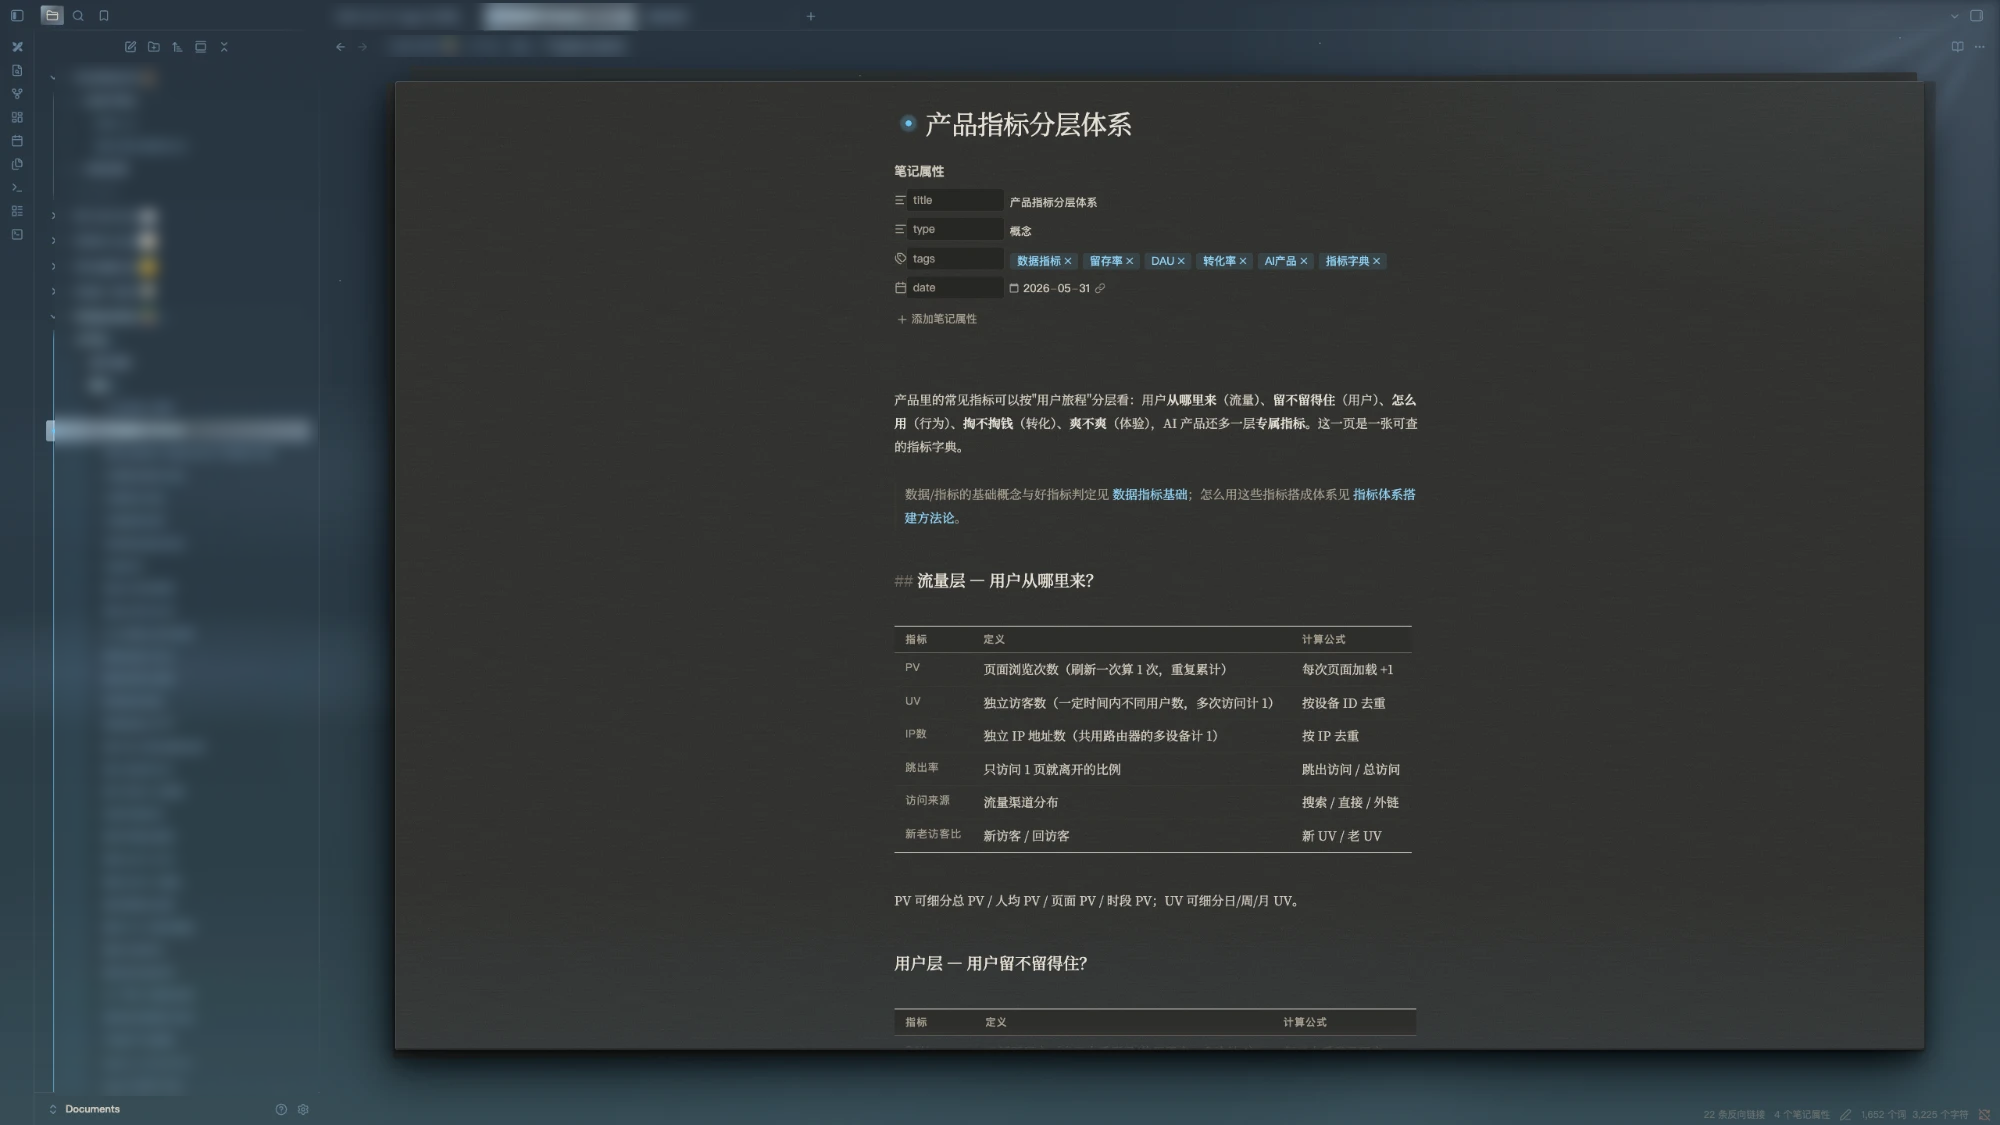
Task: Create a new note with pencil icon
Action: tap(130, 47)
